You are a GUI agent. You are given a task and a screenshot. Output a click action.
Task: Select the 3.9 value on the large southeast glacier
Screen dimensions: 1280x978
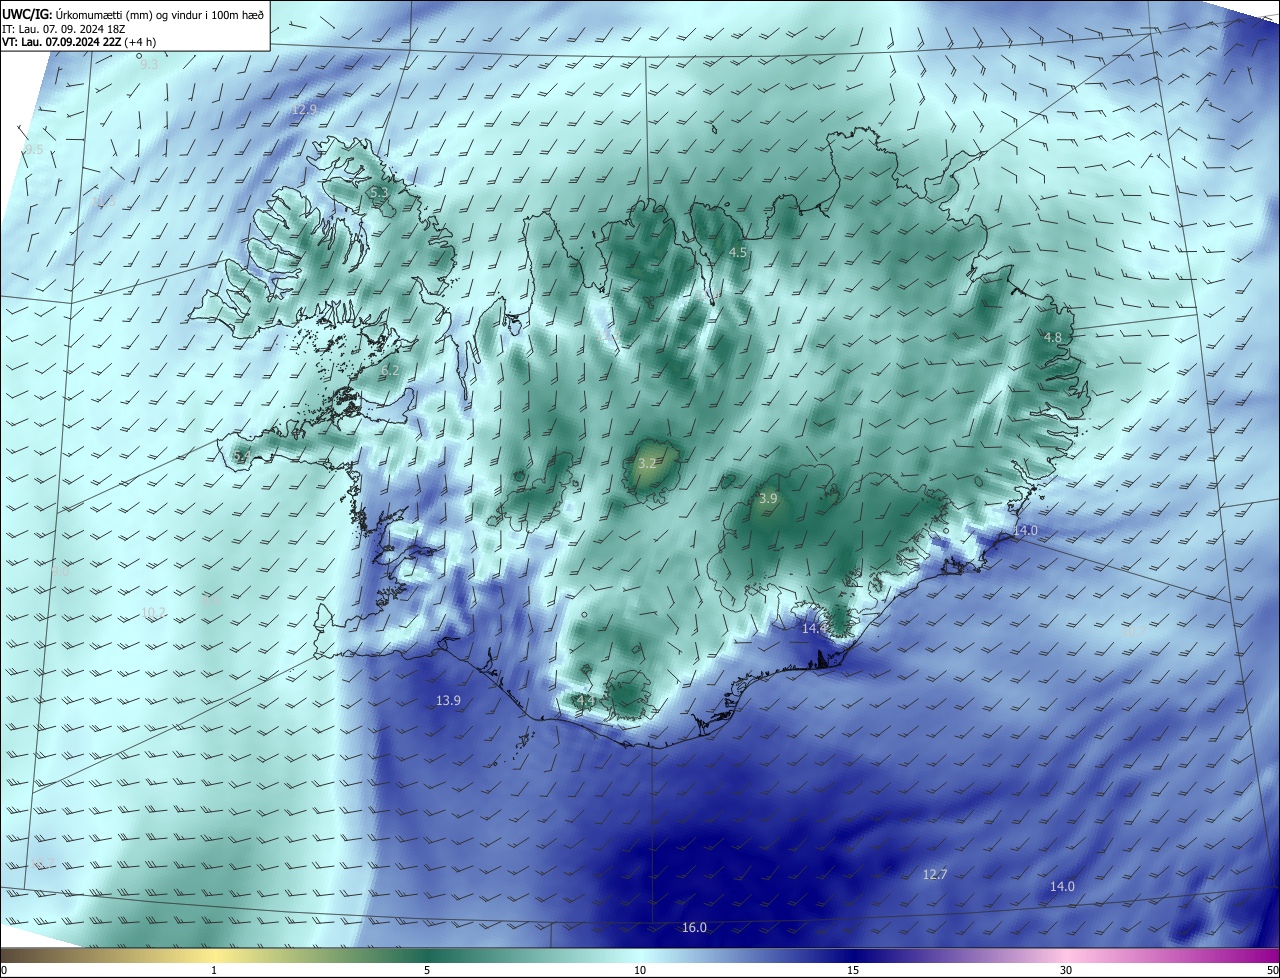[x=768, y=499]
